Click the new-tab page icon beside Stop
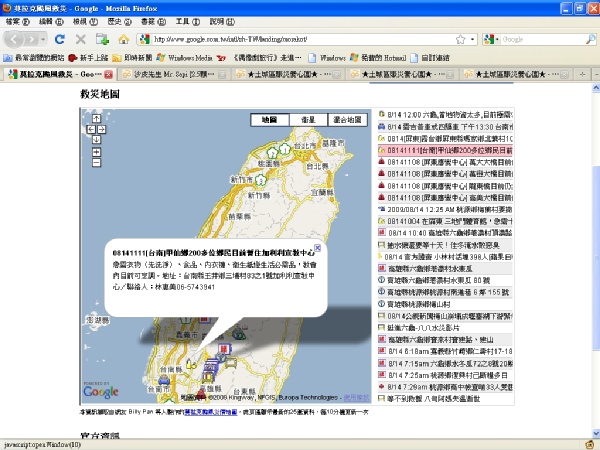 click(102, 39)
